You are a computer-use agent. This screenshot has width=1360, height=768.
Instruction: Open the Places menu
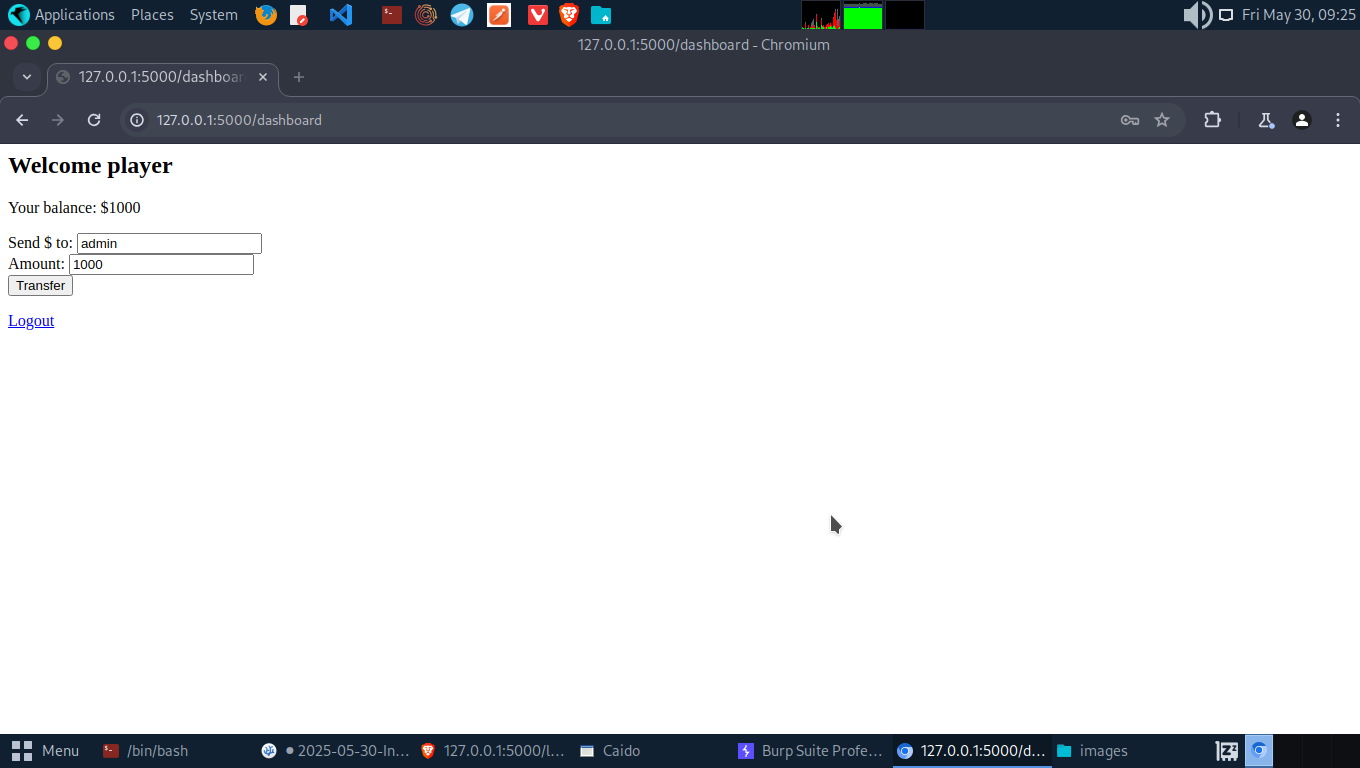point(152,15)
